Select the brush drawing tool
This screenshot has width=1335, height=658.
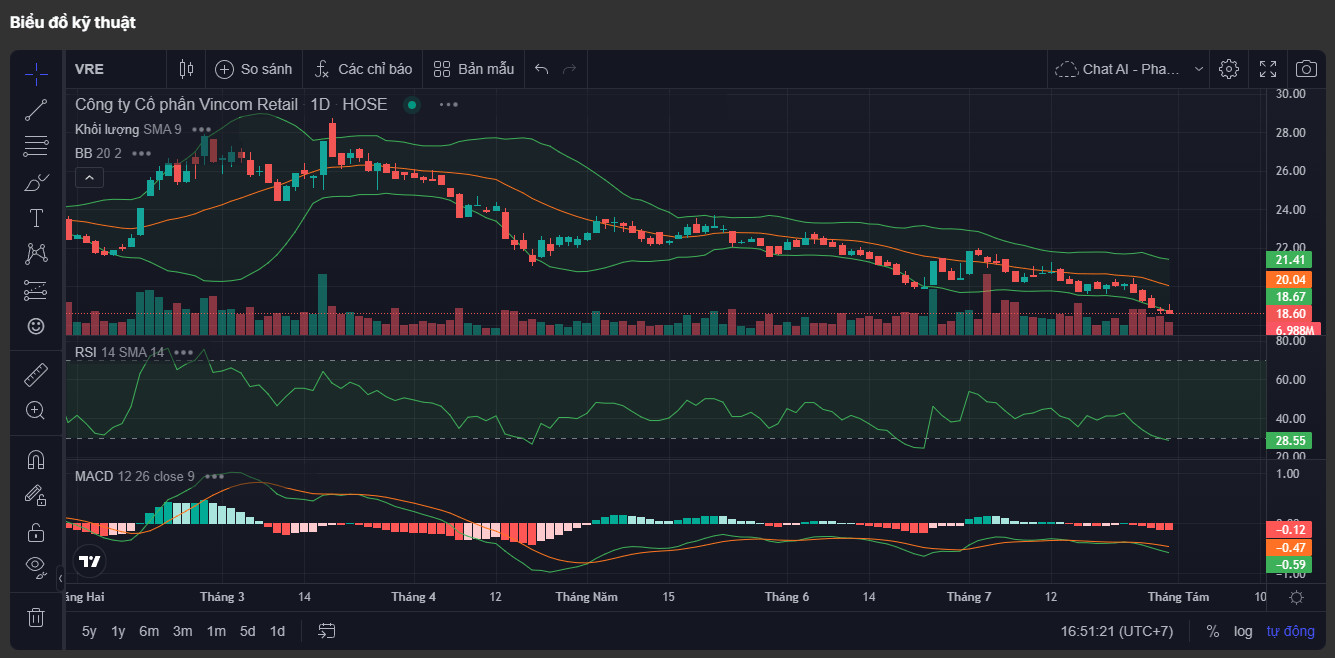[x=36, y=182]
